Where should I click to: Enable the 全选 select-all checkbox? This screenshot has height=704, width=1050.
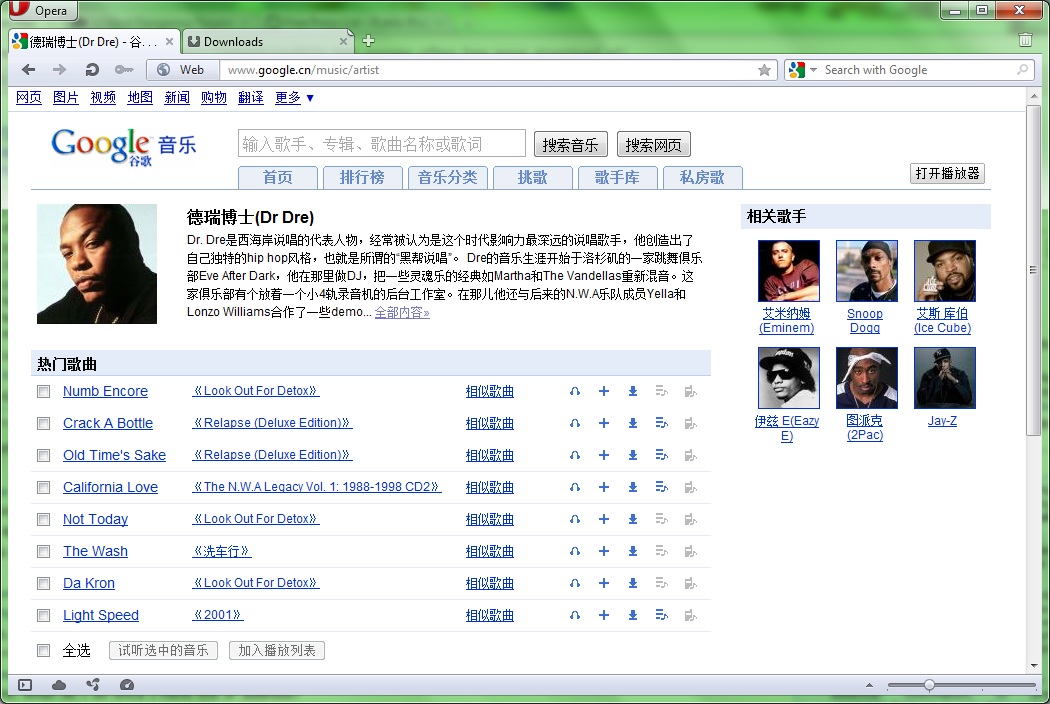click(43, 650)
